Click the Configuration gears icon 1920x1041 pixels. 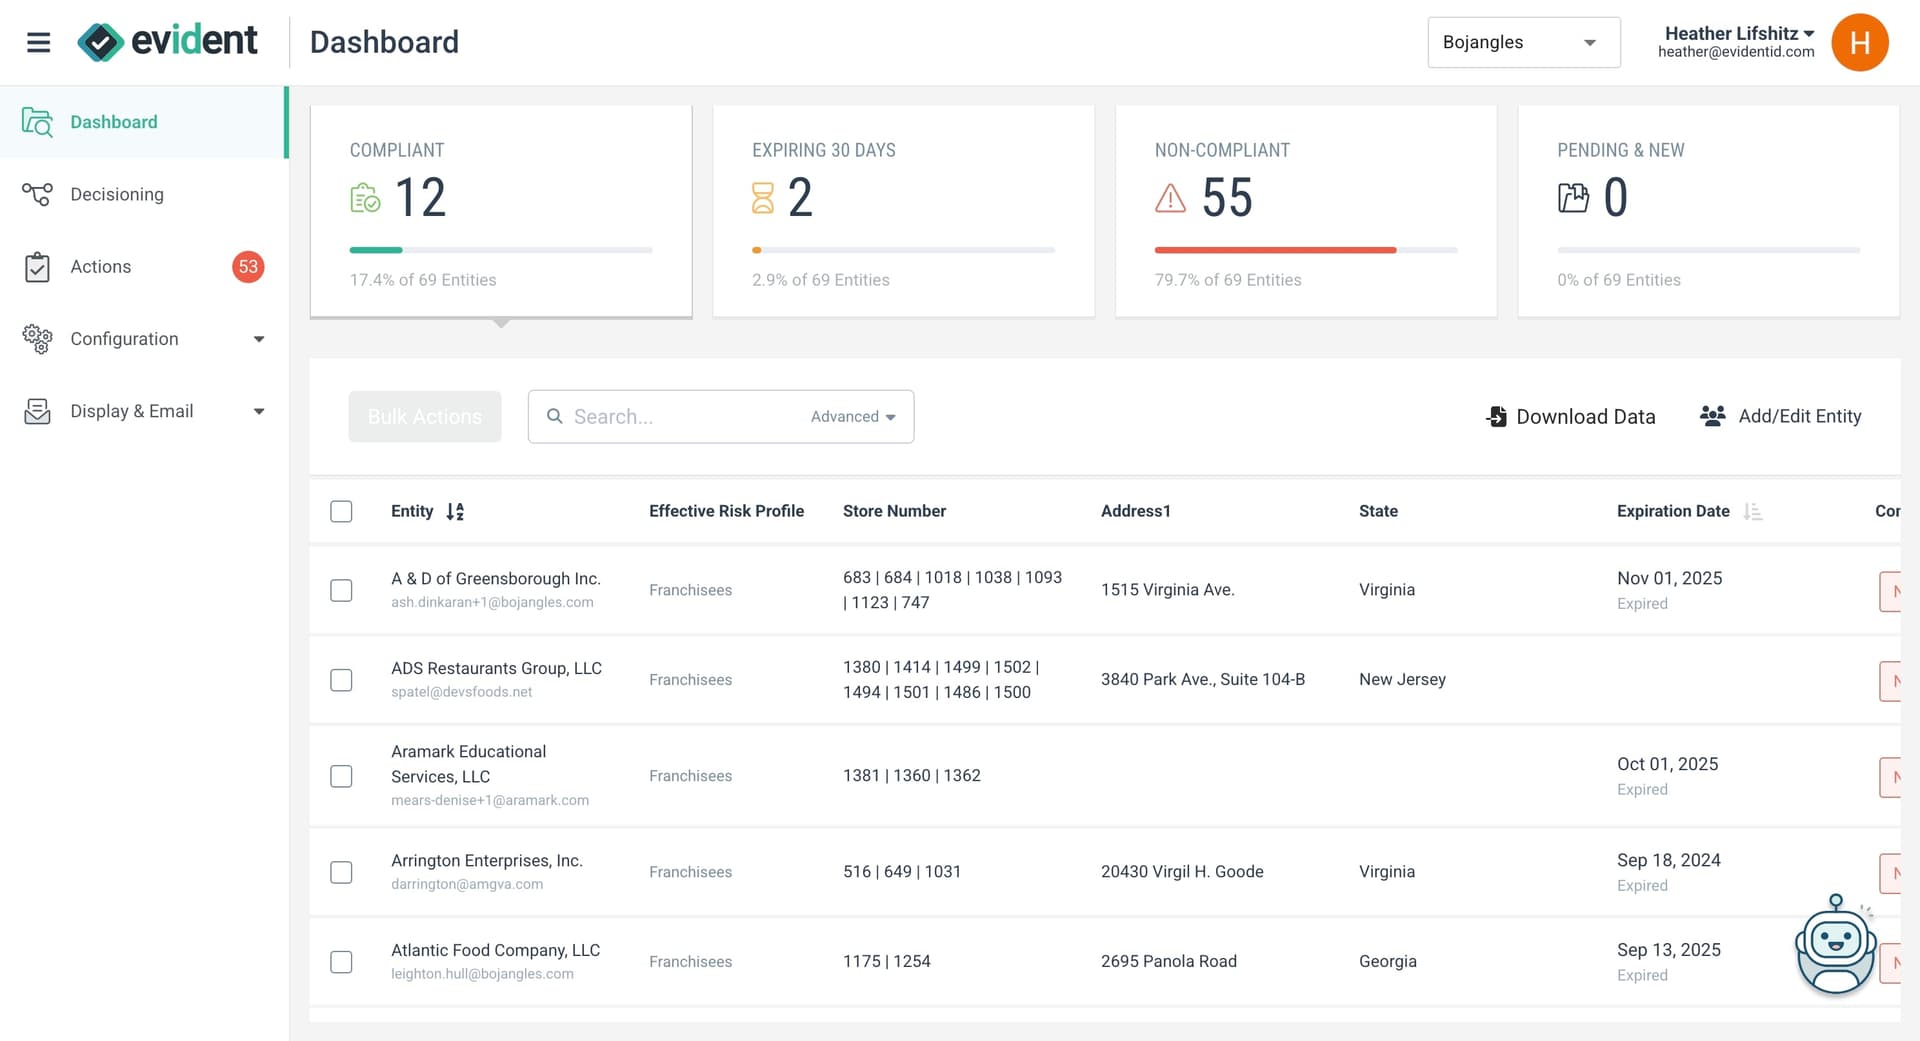pos(37,339)
